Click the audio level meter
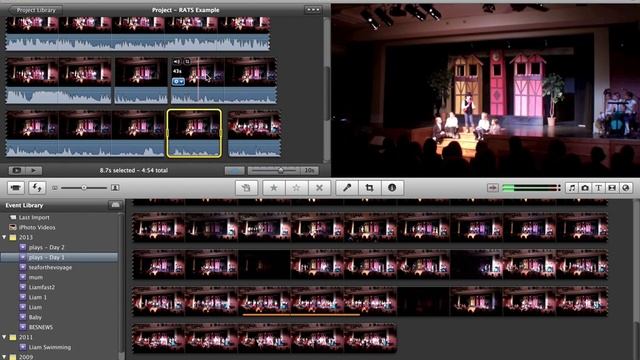This screenshot has height=360, width=640. click(531, 188)
